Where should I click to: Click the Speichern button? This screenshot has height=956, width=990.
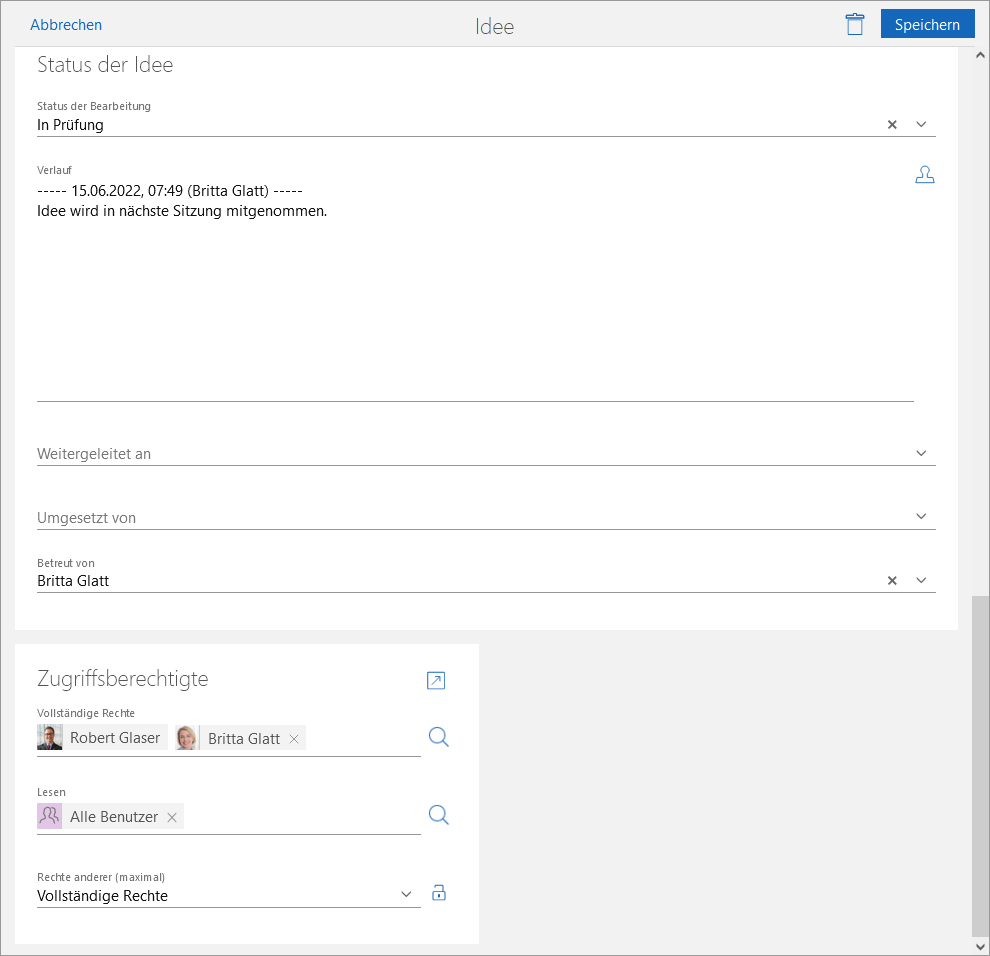pyautogui.click(x=927, y=25)
